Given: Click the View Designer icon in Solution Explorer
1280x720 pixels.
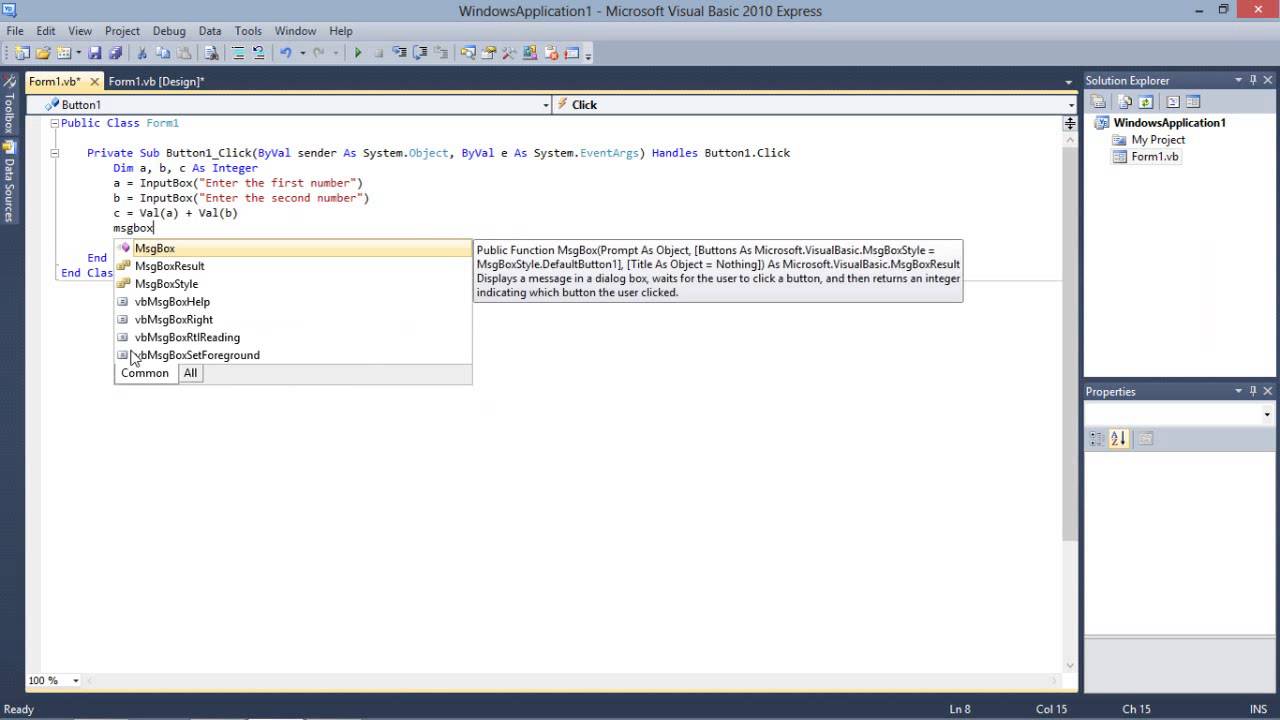Looking at the screenshot, I should click(x=1193, y=102).
